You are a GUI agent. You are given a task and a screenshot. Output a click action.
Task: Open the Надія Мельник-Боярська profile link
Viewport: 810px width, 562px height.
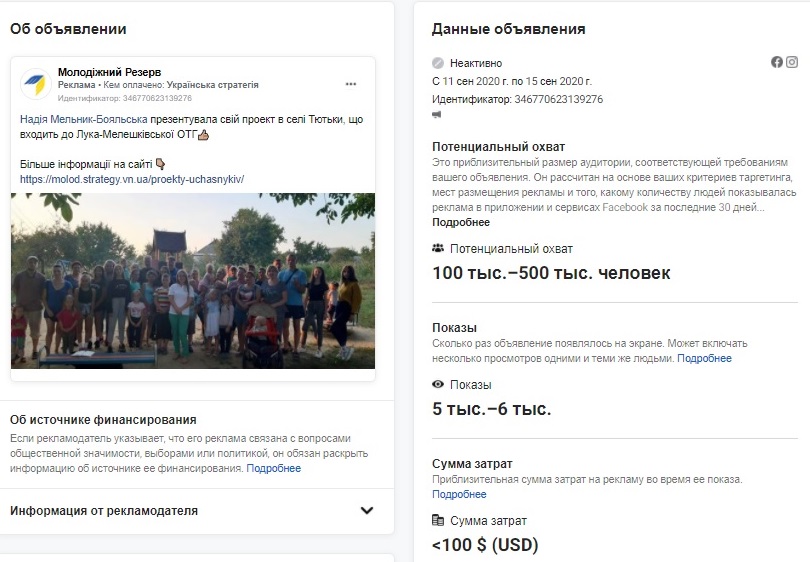click(82, 119)
